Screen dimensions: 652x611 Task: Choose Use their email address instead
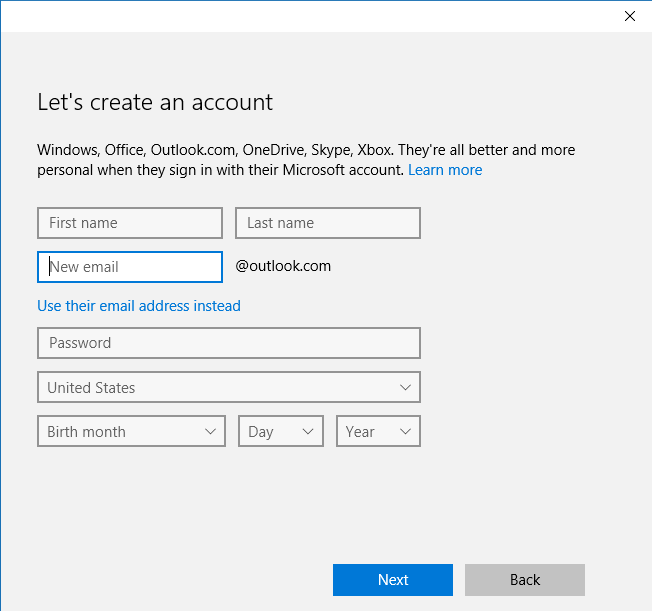(x=139, y=306)
